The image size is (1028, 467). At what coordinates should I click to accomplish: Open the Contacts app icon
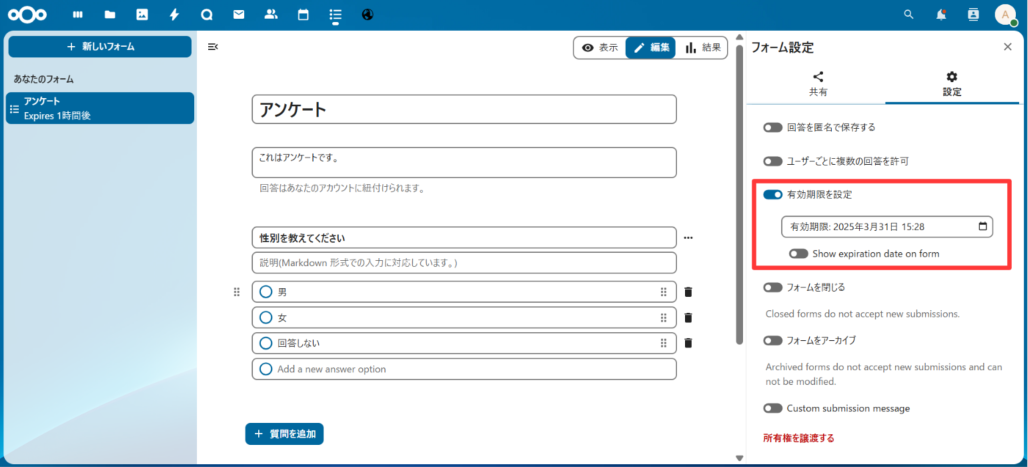tap(271, 15)
